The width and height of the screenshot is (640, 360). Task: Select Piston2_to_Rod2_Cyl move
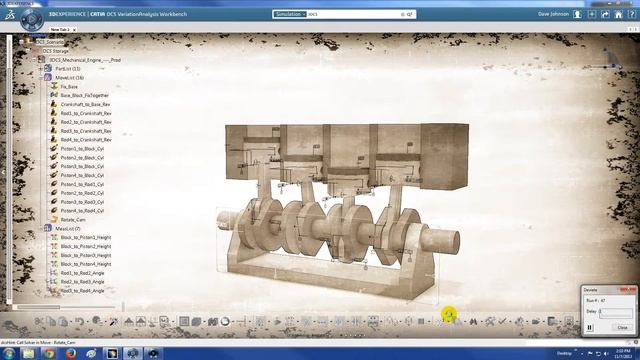click(82, 193)
